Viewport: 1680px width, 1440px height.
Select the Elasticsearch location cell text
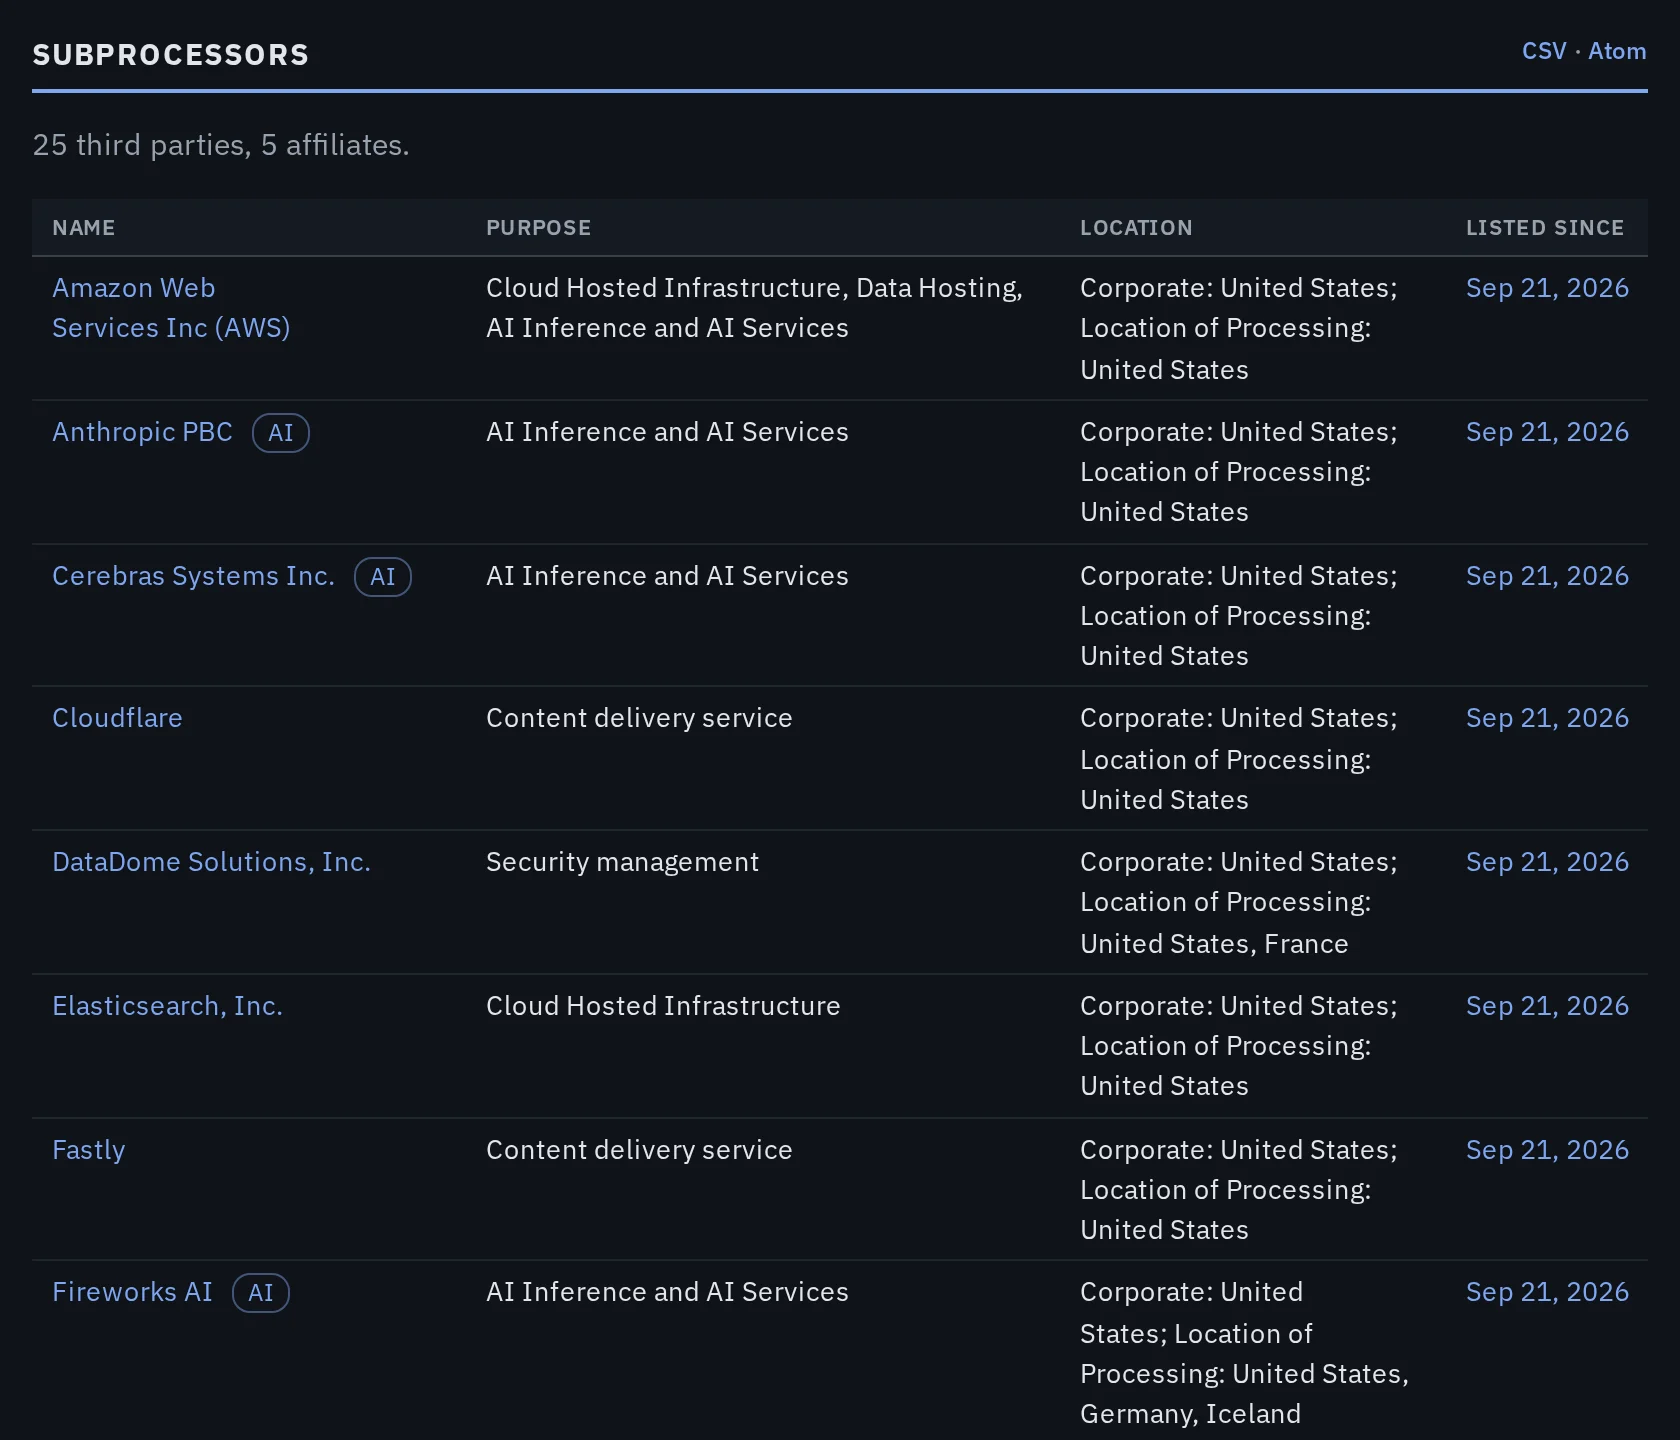click(x=1239, y=1046)
